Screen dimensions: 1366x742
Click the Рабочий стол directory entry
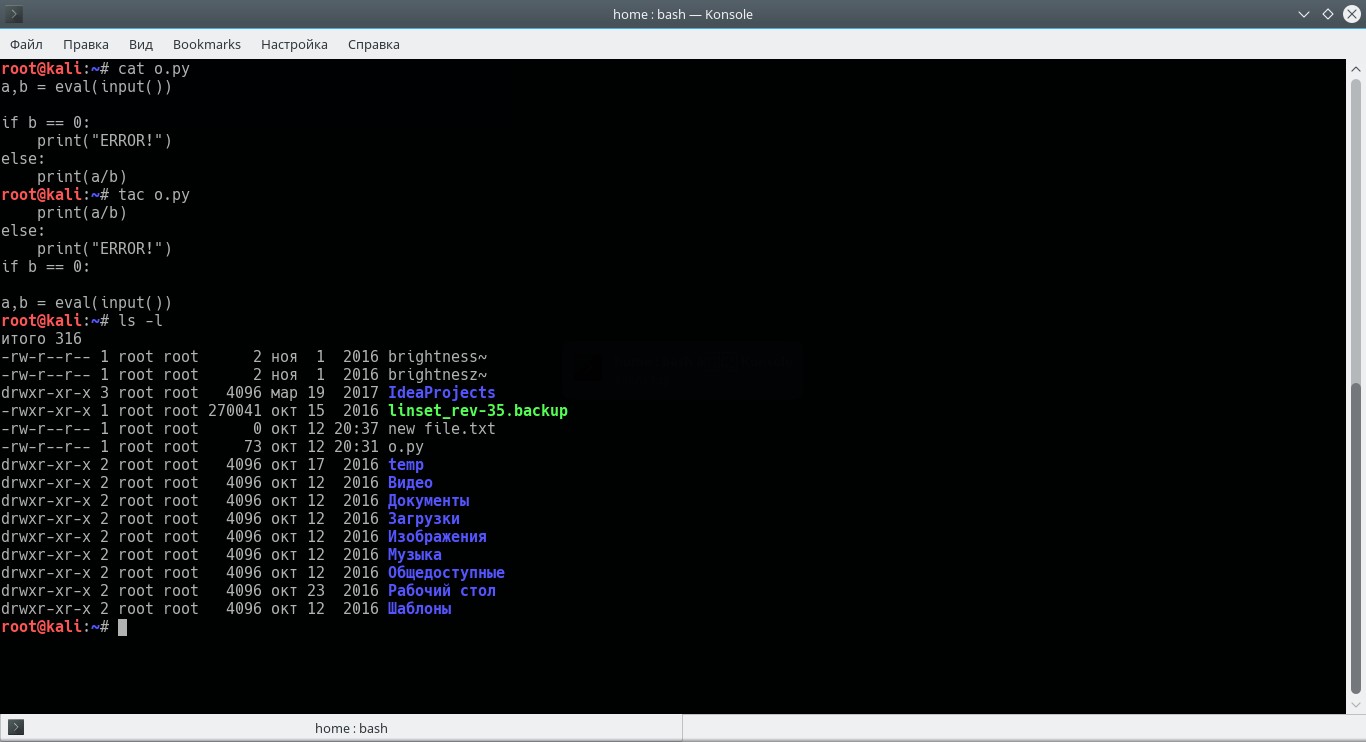441,591
